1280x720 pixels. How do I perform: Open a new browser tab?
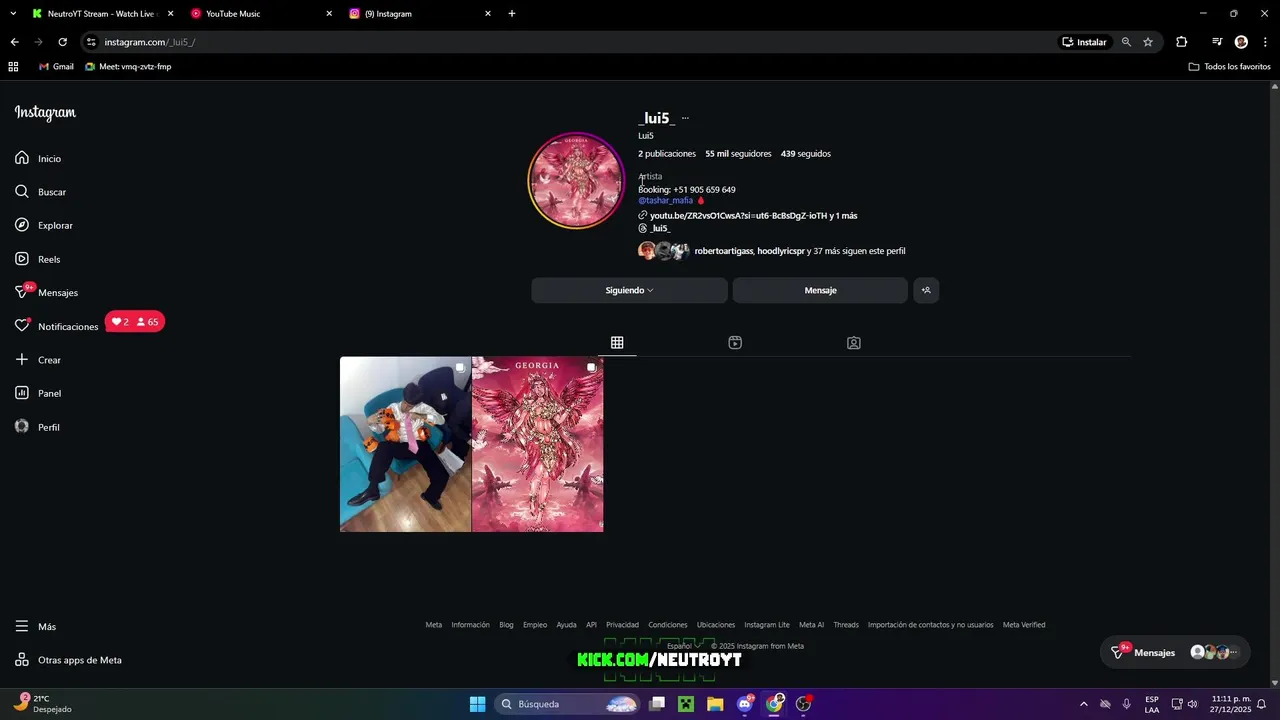512,14
